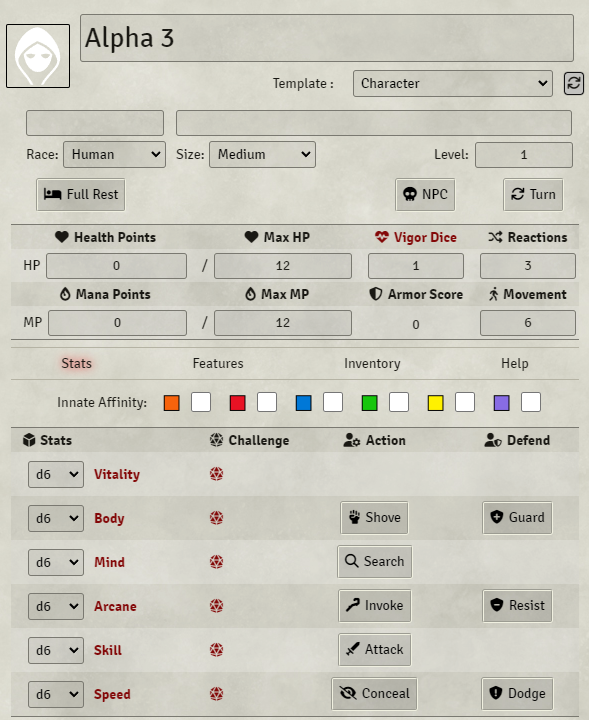
Task: Toggle the white box after orange affinity
Action: (x=201, y=403)
